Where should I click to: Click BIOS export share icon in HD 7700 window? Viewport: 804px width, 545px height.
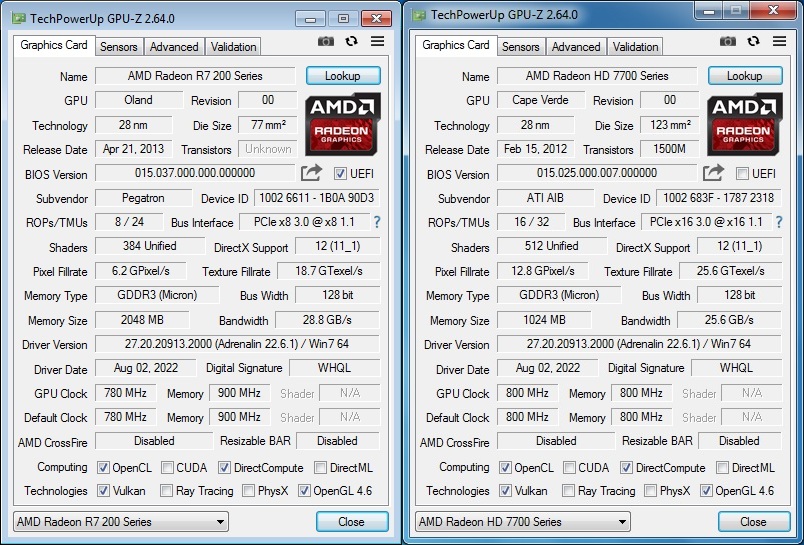(713, 173)
